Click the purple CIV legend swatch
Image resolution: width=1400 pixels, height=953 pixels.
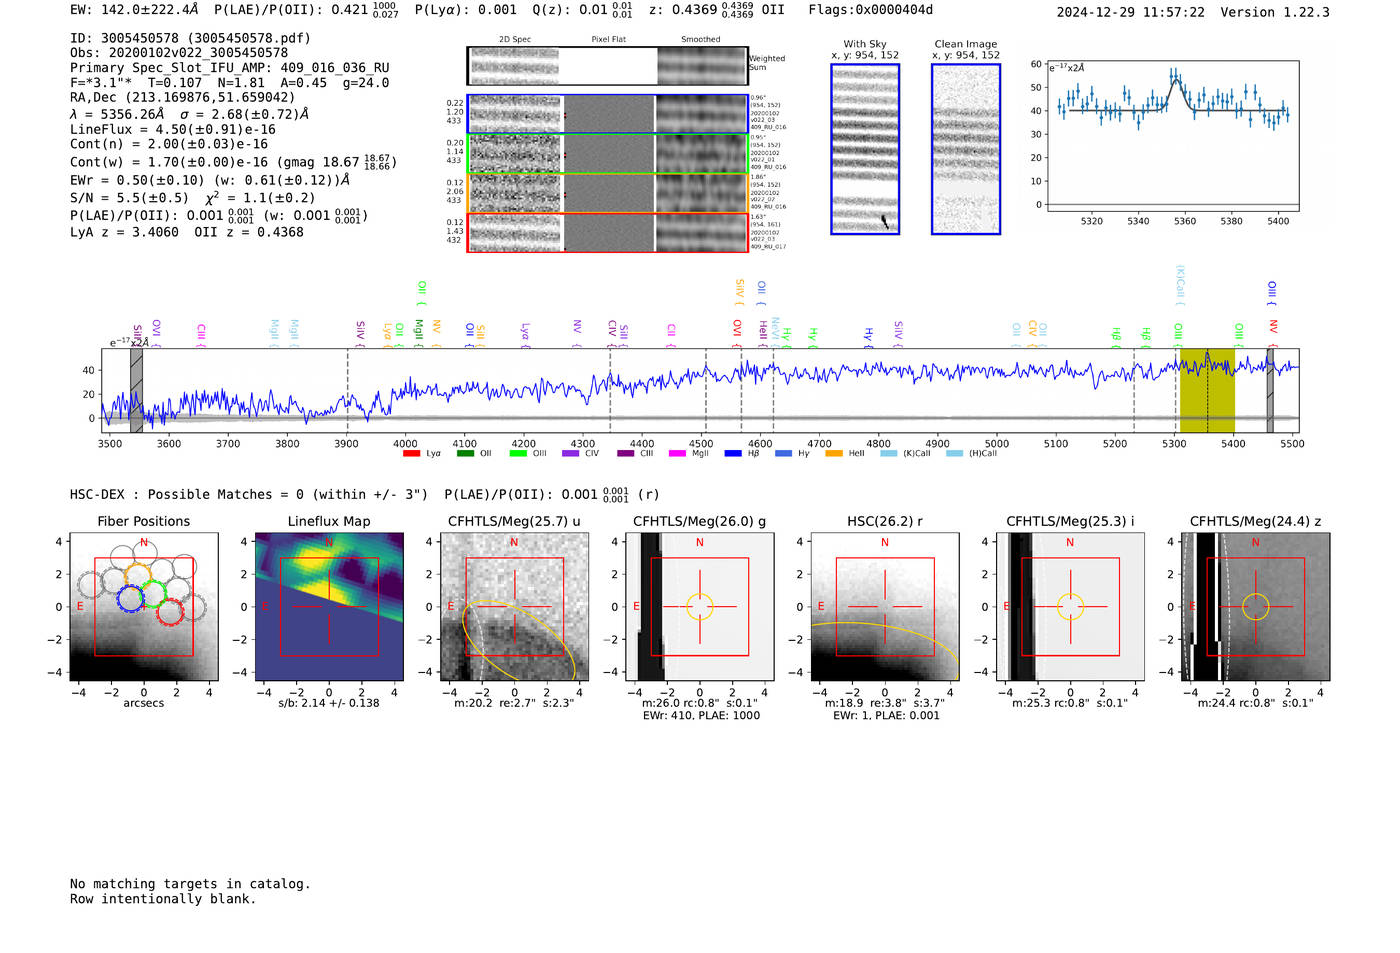(x=571, y=453)
